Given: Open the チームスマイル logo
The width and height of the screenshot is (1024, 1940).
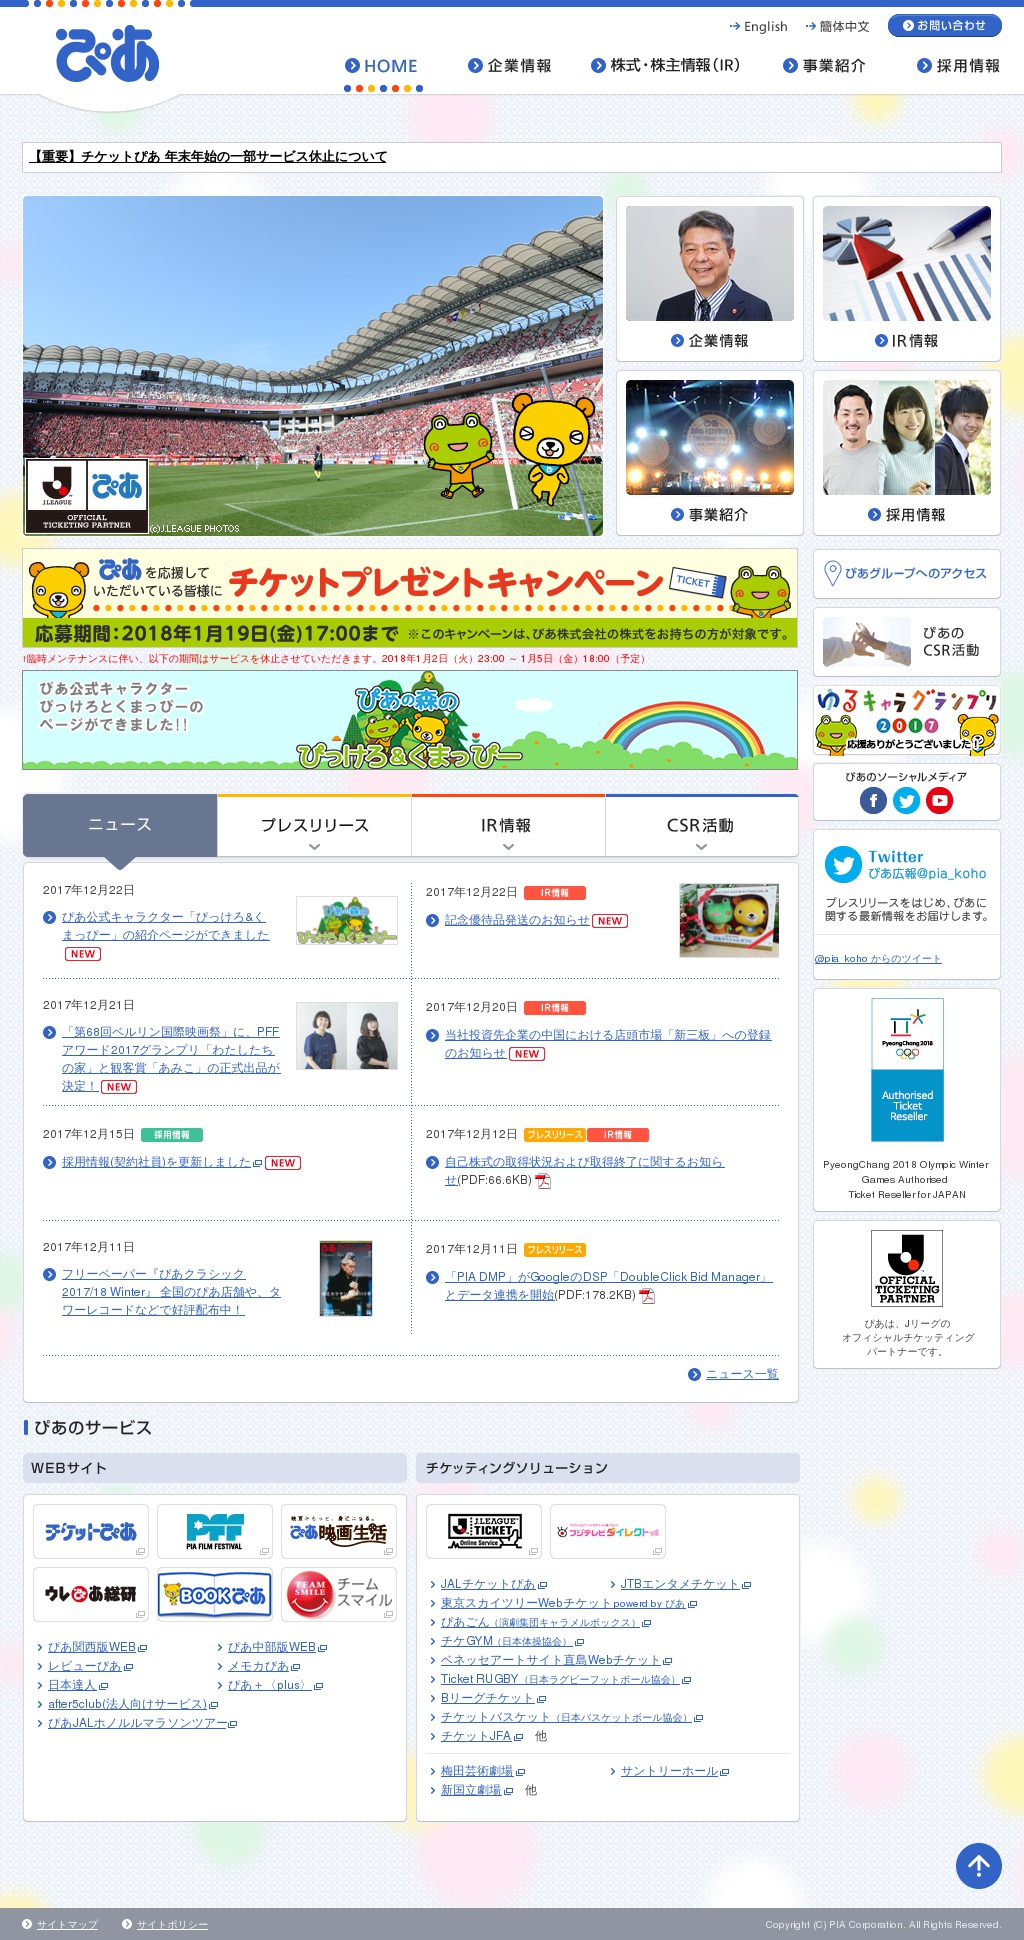Looking at the screenshot, I should point(339,1594).
